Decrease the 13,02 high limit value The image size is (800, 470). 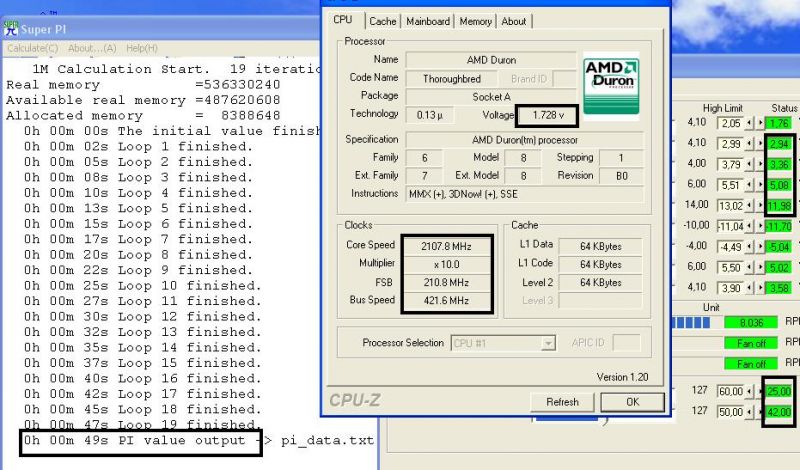click(748, 206)
